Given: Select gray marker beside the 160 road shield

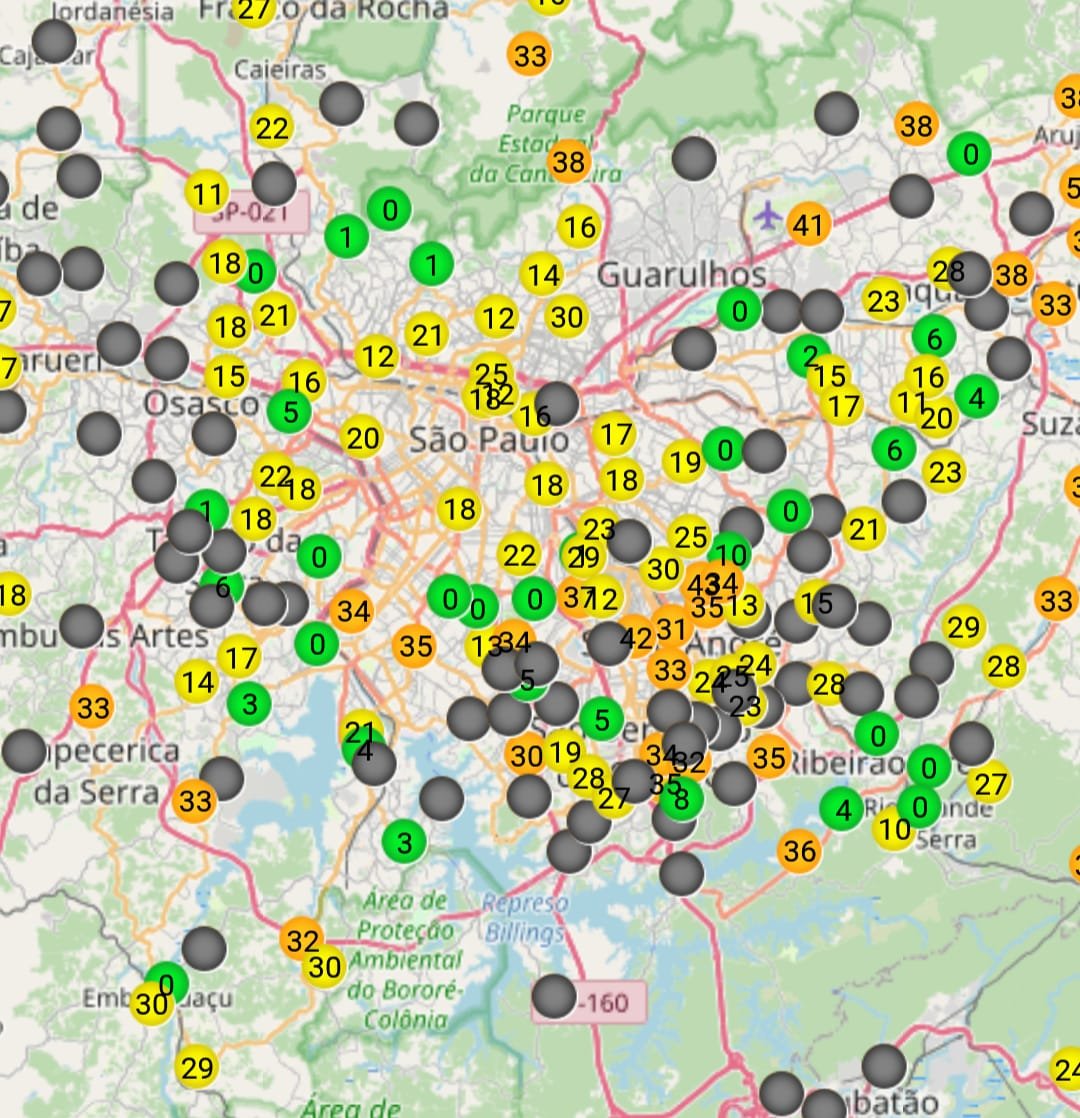Looking at the screenshot, I should point(554,996).
